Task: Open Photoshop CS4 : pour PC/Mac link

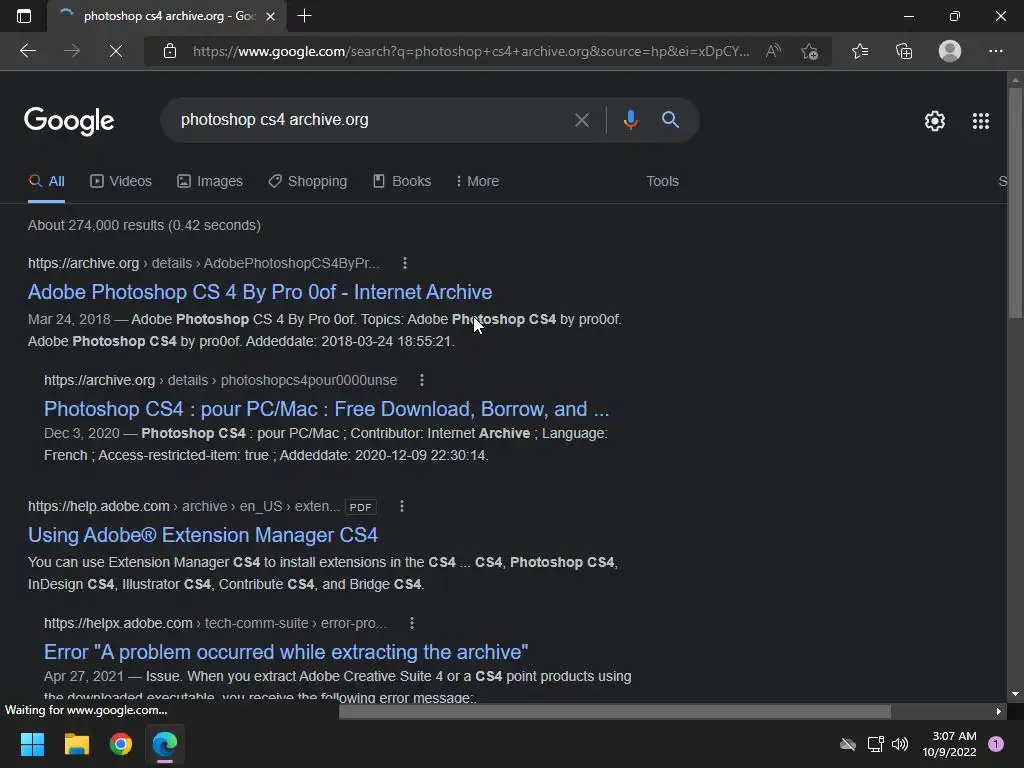Action: [327, 409]
